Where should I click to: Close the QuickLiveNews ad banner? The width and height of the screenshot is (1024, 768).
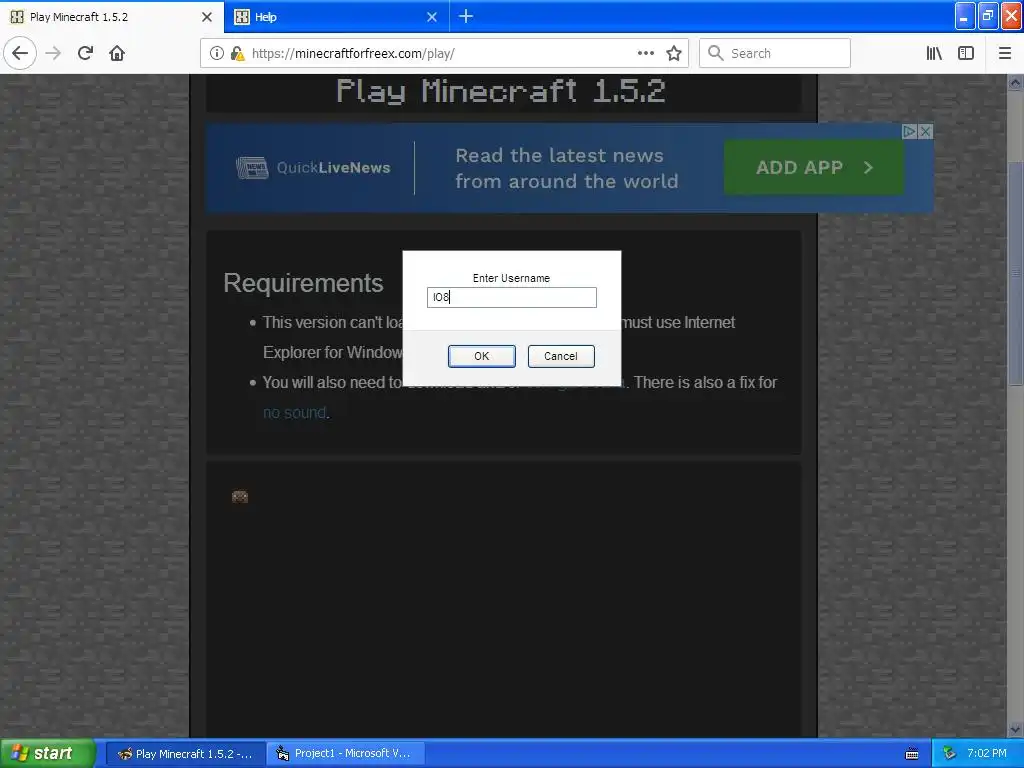(x=925, y=131)
